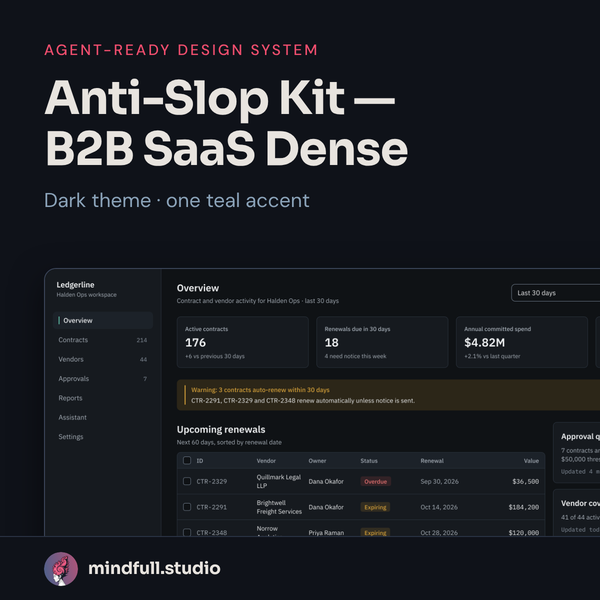Click the Sep 30, 2026 renewal date
This screenshot has height=600, width=600.
tap(439, 481)
